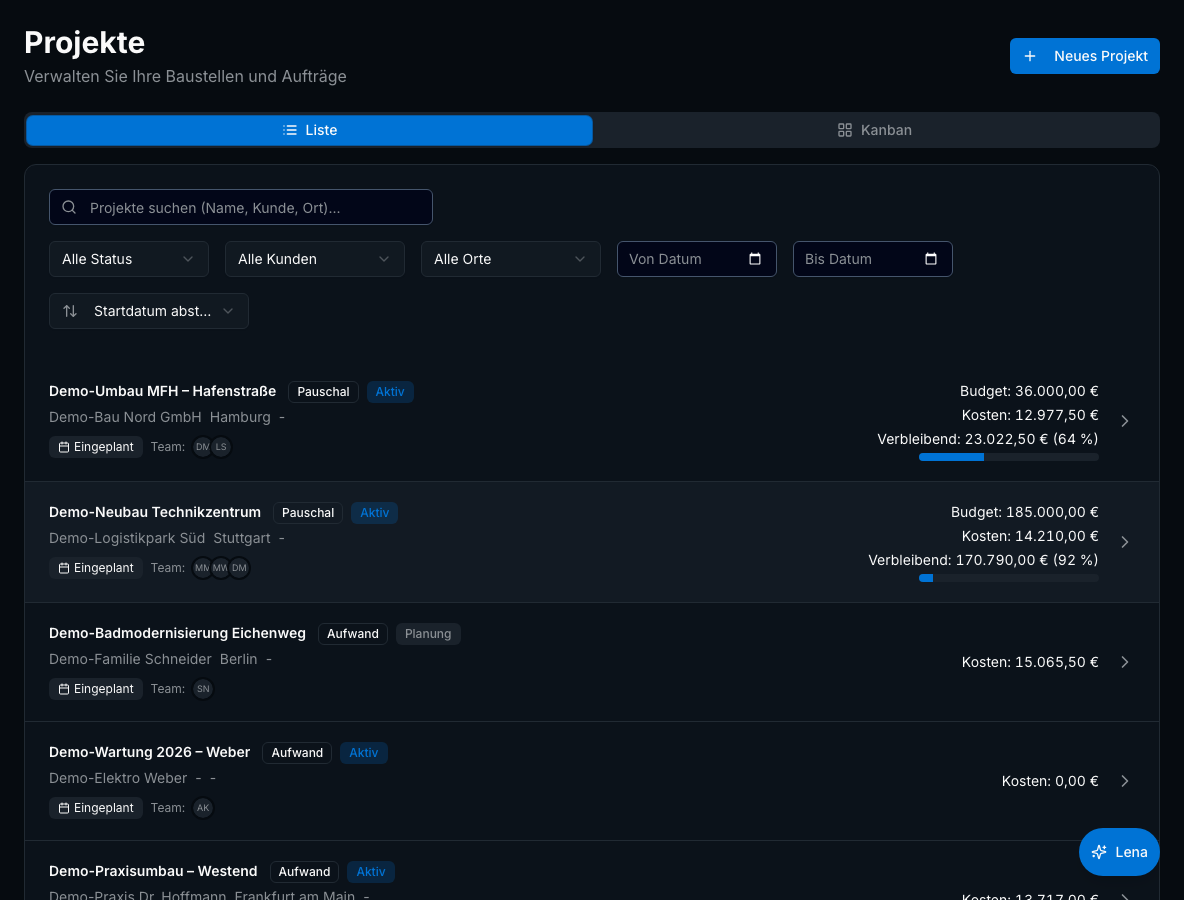The height and width of the screenshot is (900, 1184).
Task: Open Demo-Praxisumbau – Westend project
Action: click(x=153, y=871)
